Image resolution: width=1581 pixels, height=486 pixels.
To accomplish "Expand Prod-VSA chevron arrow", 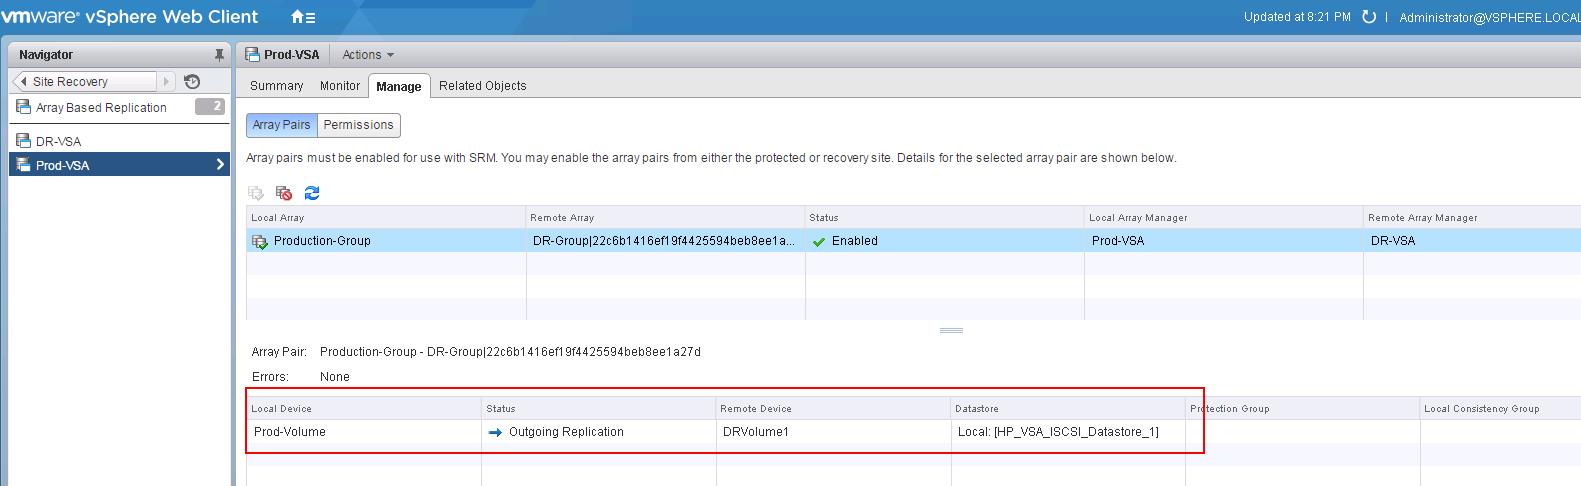I will [x=220, y=165].
